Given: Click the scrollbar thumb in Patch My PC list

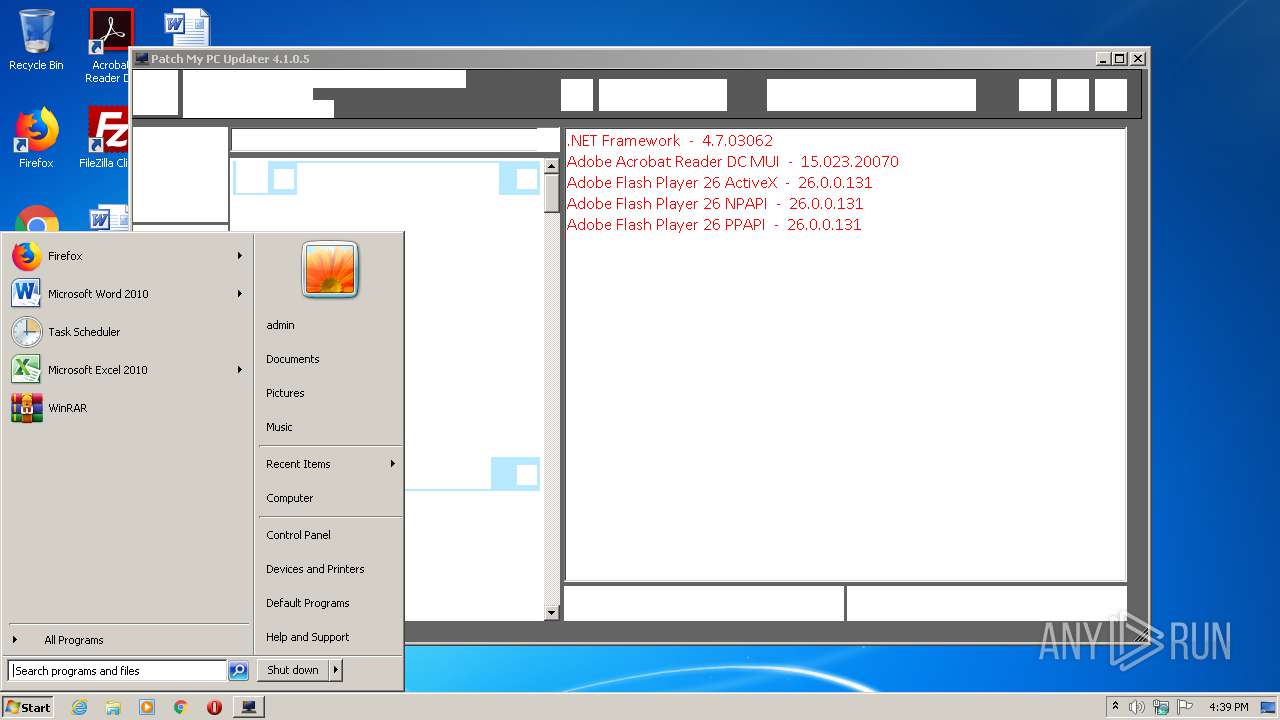Looking at the screenshot, I should click(551, 193).
